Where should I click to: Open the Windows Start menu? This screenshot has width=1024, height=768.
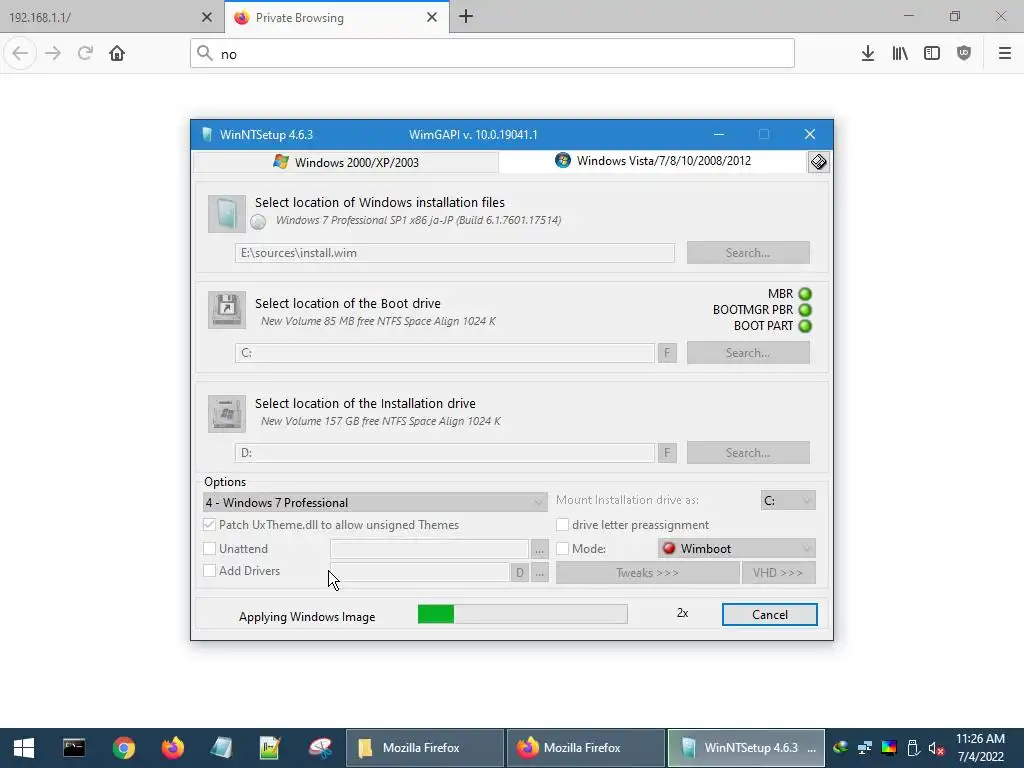(x=24, y=748)
